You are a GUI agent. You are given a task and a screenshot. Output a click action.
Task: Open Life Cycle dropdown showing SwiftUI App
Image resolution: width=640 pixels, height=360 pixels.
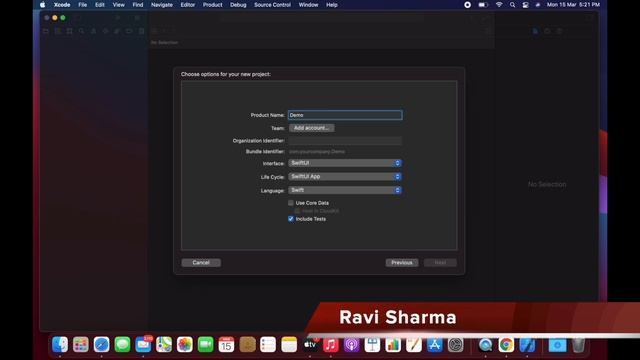click(x=345, y=176)
